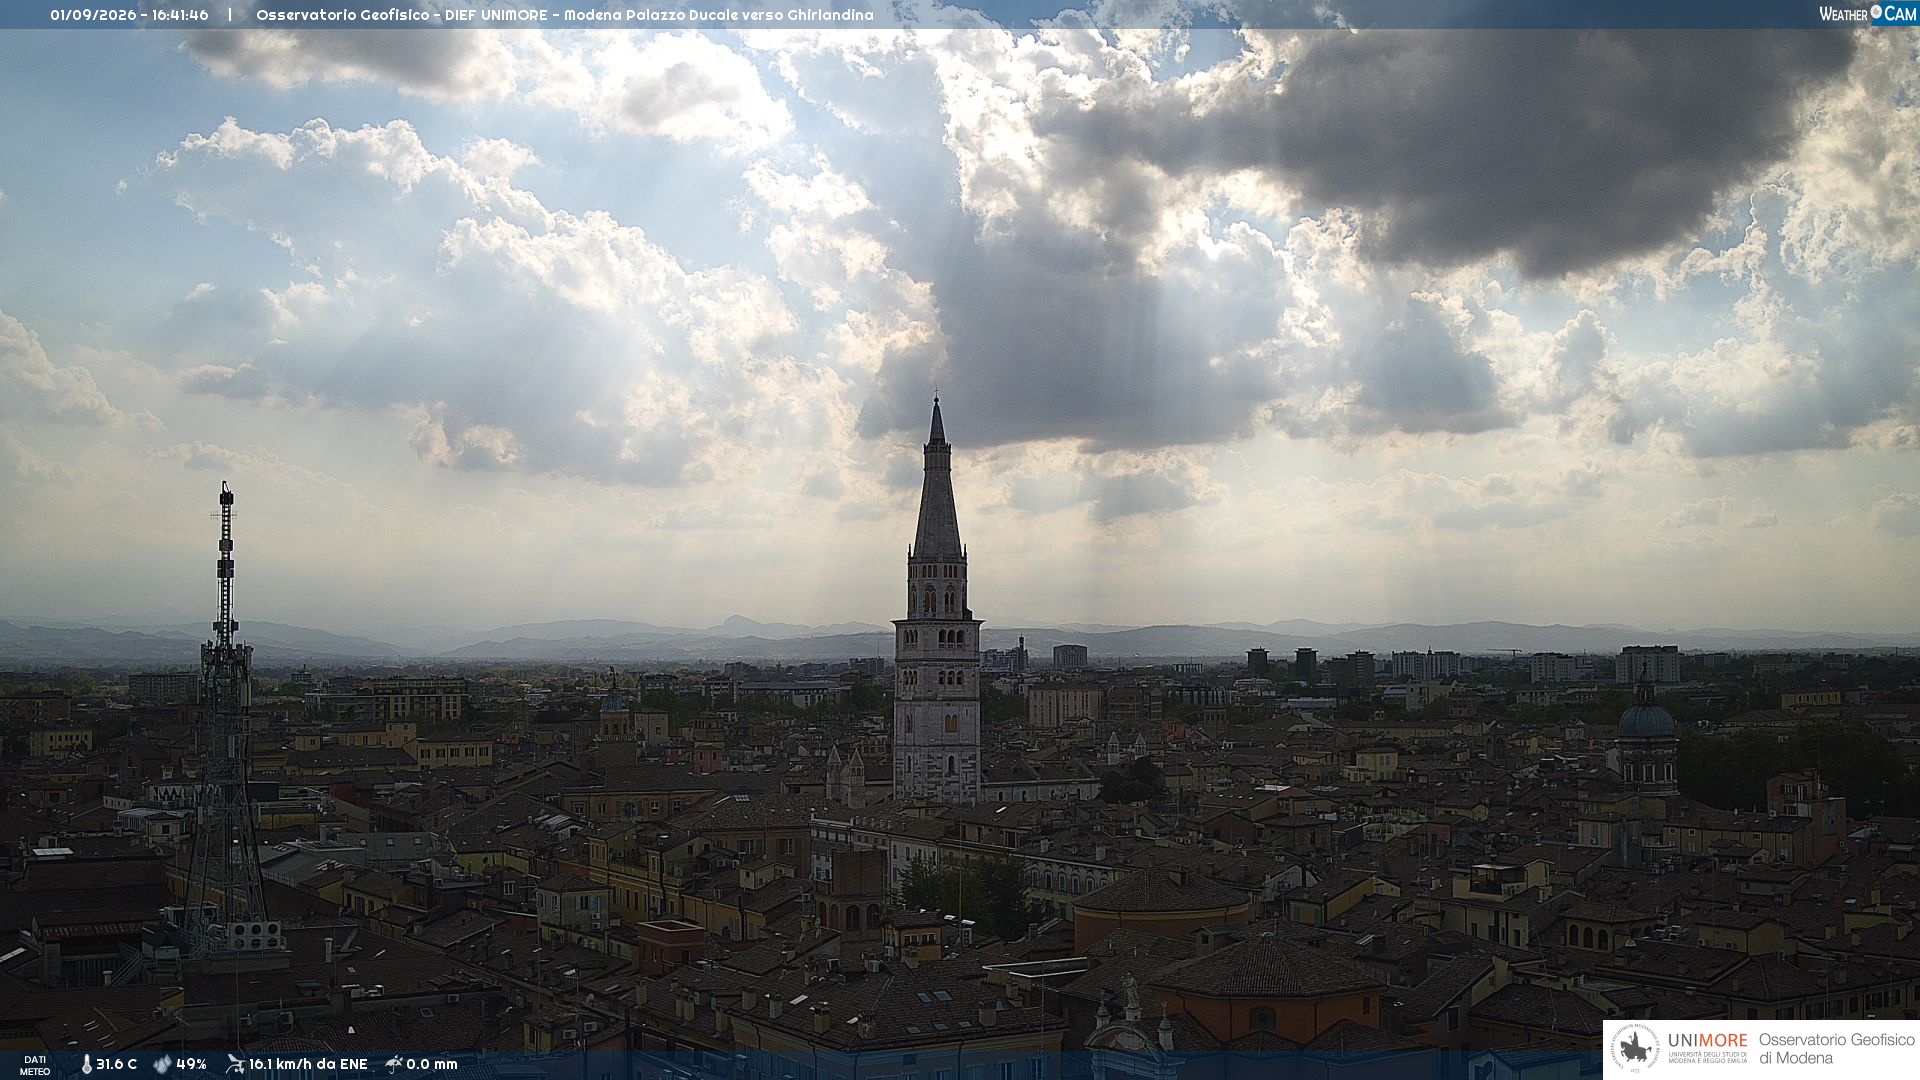The height and width of the screenshot is (1080, 1920).
Task: Click the thermometer temperature icon
Action: (86, 1064)
